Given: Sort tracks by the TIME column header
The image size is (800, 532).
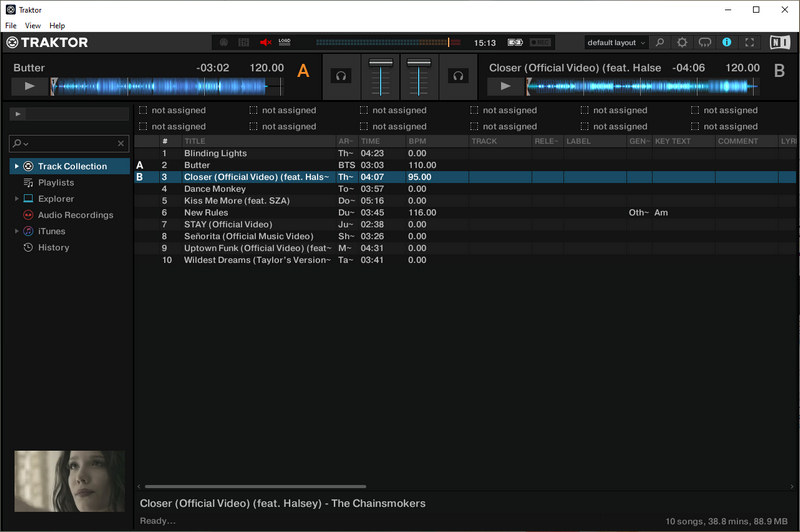Looking at the screenshot, I should (382, 141).
